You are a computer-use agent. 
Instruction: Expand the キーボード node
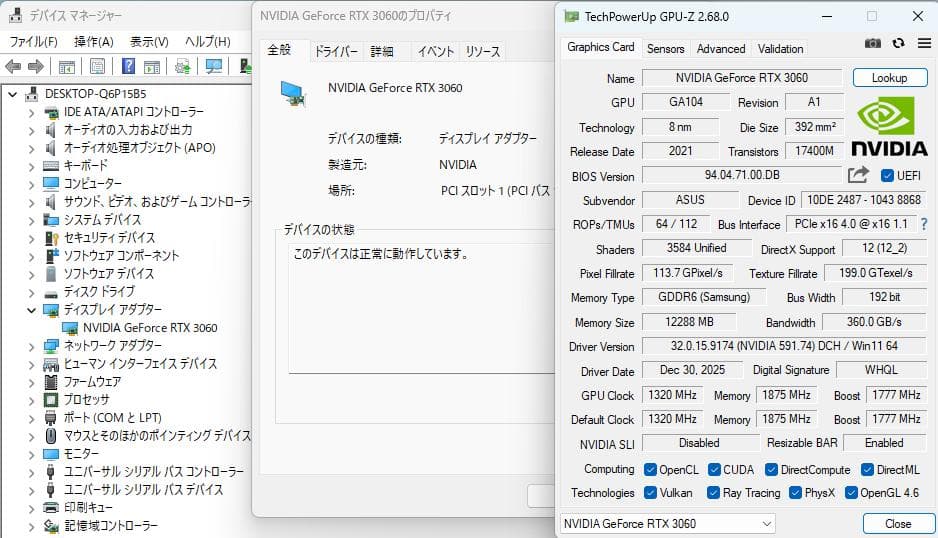tap(32, 166)
